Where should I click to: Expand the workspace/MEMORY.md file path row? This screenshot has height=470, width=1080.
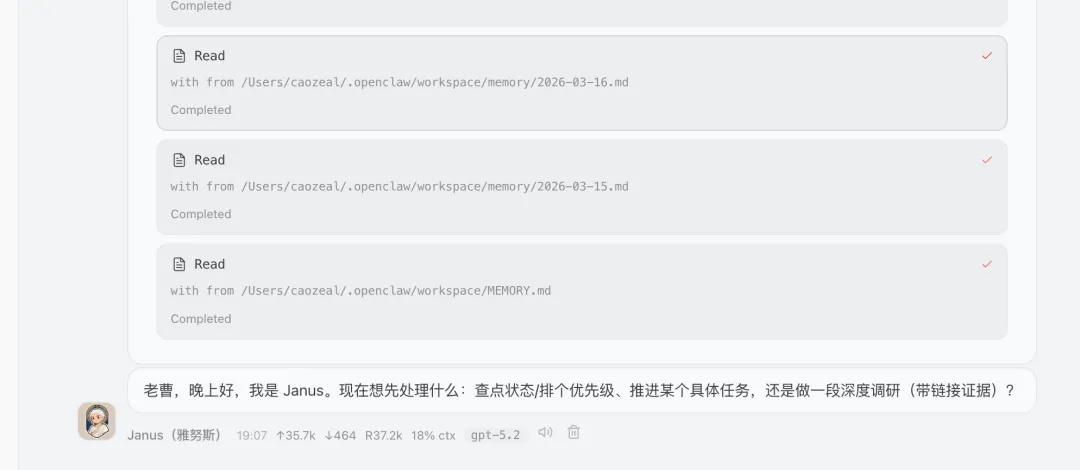pyautogui.click(x=361, y=290)
